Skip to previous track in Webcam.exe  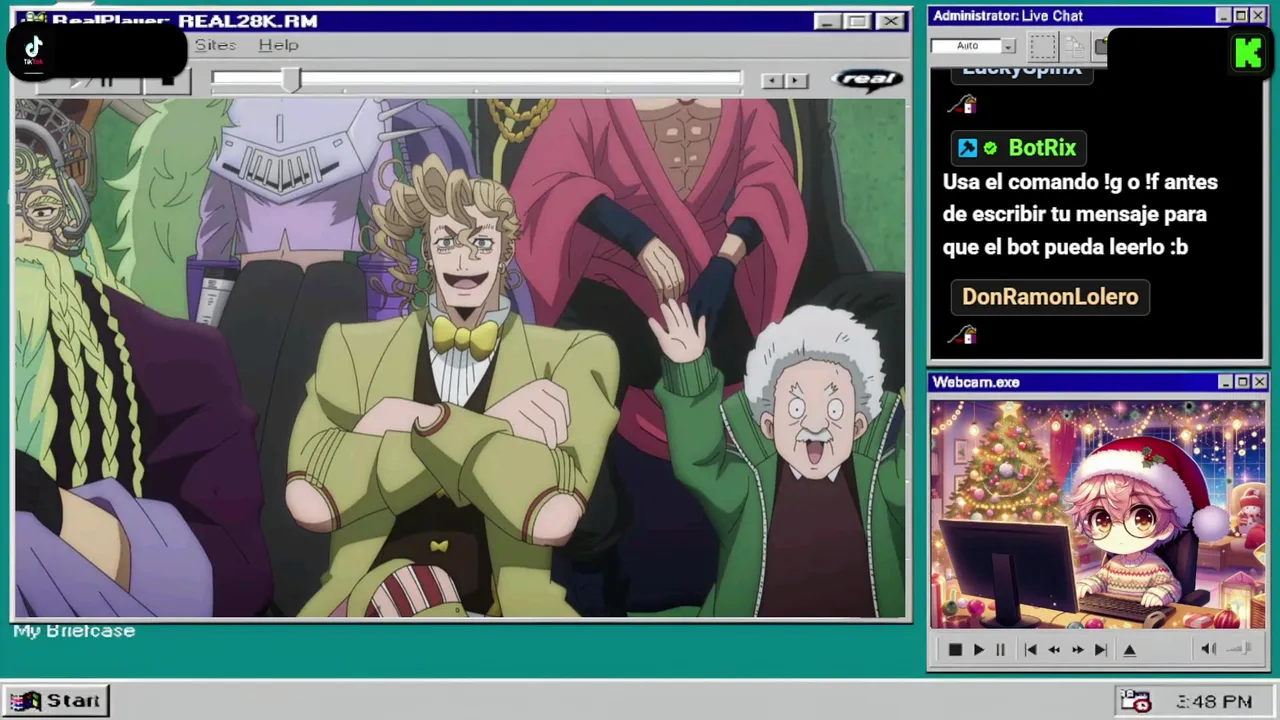click(x=1030, y=650)
